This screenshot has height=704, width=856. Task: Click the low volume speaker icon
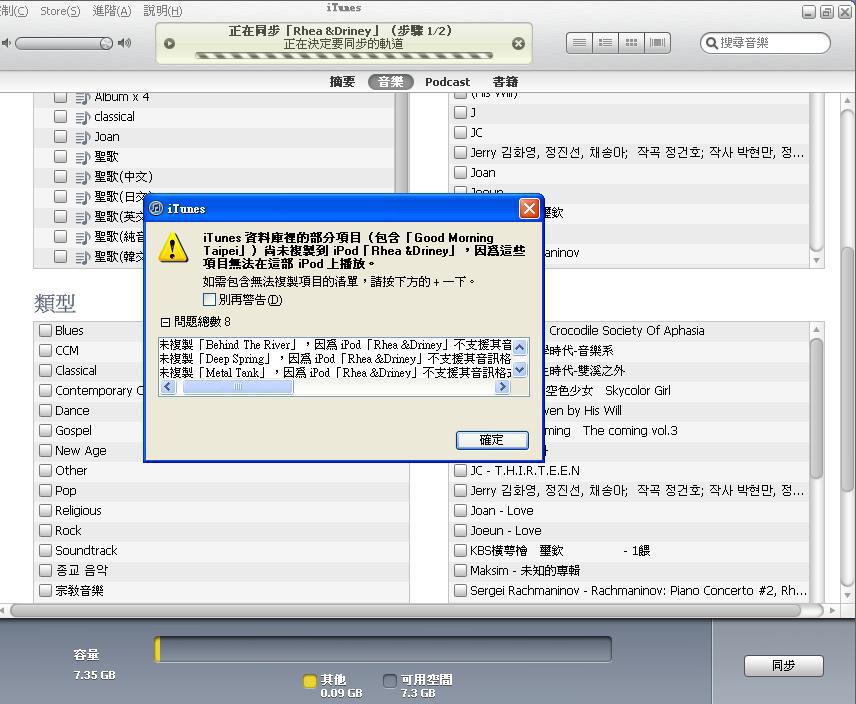6,43
